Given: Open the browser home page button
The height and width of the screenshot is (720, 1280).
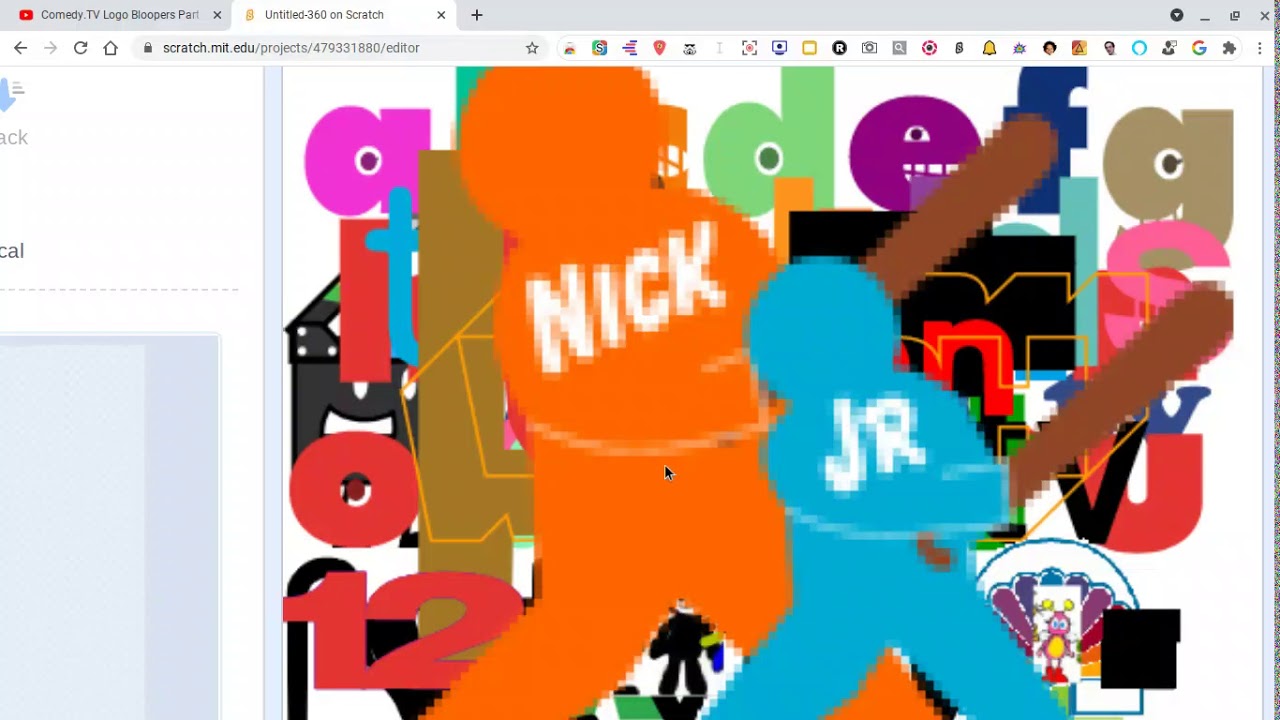Looking at the screenshot, I should click(x=111, y=48).
